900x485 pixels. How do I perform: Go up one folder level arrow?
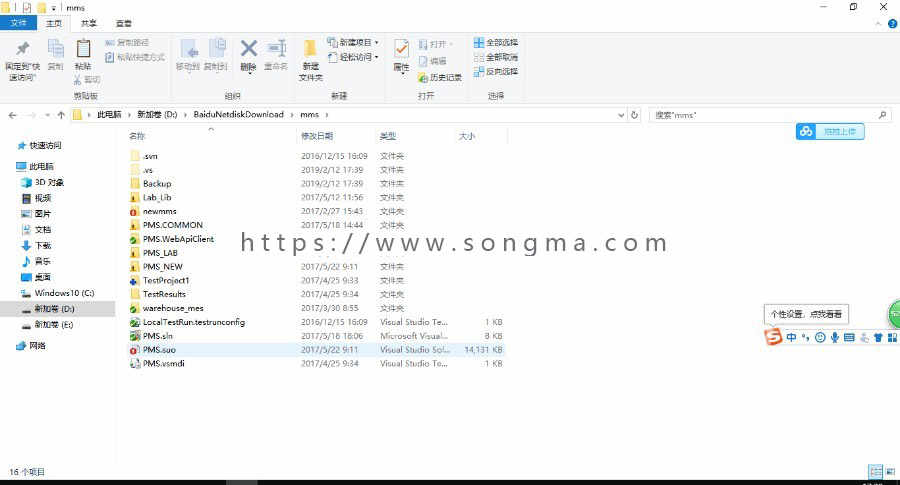pyautogui.click(x=61, y=115)
